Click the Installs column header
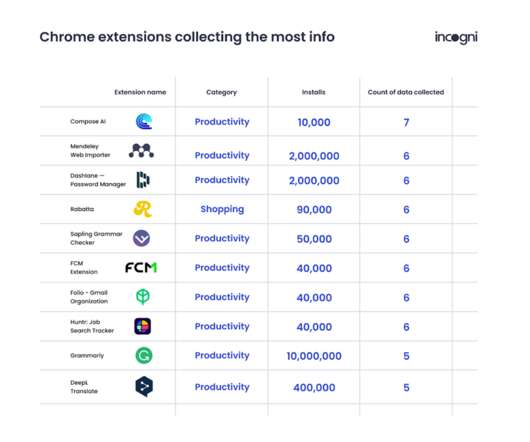The image size is (530, 442). pos(314,92)
